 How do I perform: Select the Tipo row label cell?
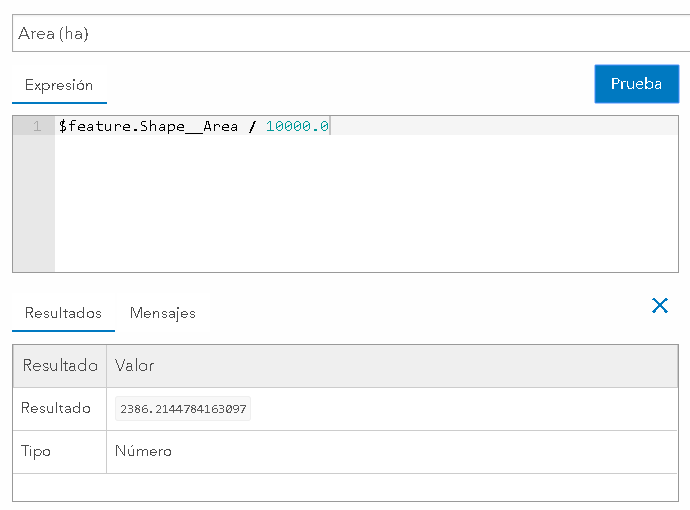[36, 451]
